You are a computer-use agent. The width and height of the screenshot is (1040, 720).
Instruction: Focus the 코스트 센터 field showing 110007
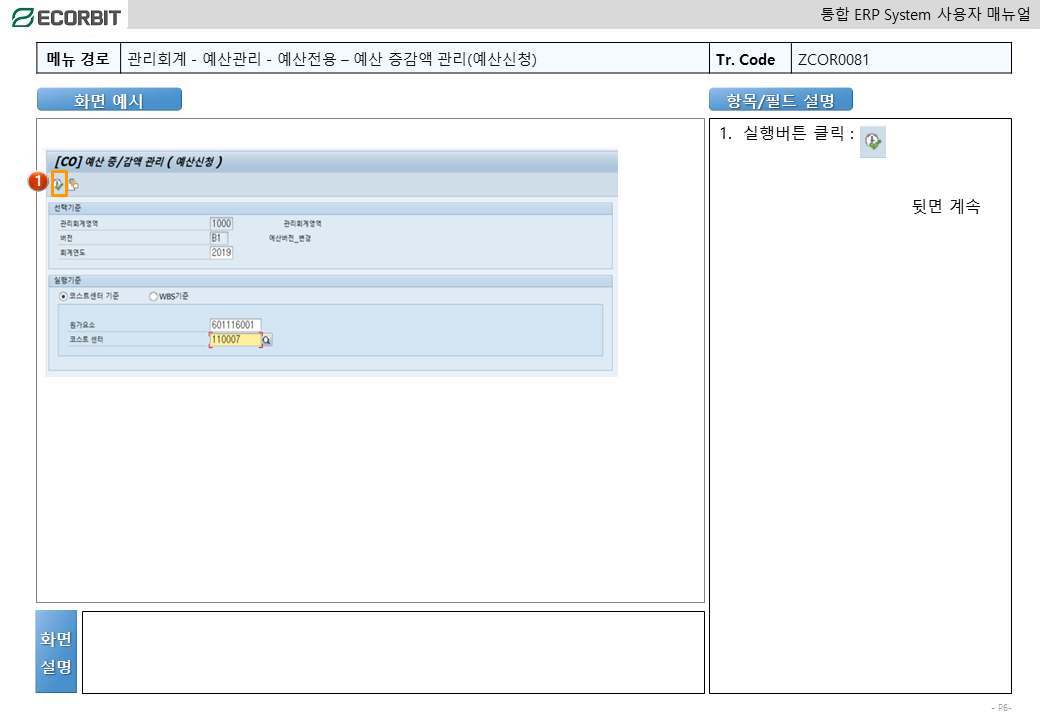tap(234, 340)
